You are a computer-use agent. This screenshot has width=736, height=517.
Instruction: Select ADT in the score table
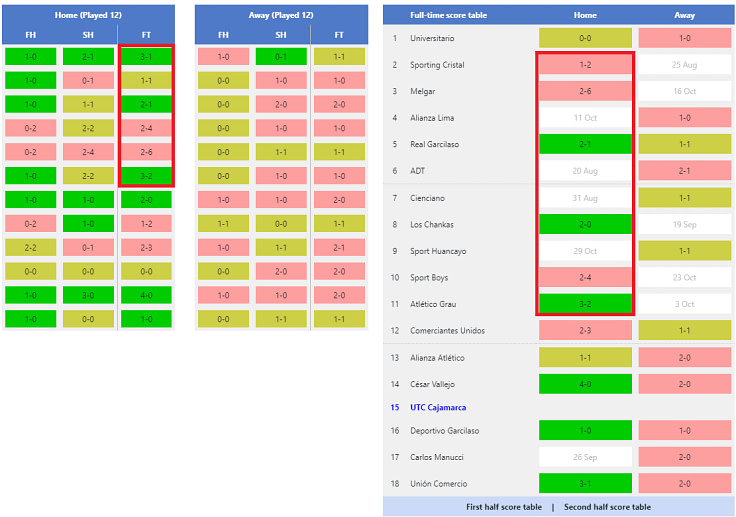(x=417, y=171)
